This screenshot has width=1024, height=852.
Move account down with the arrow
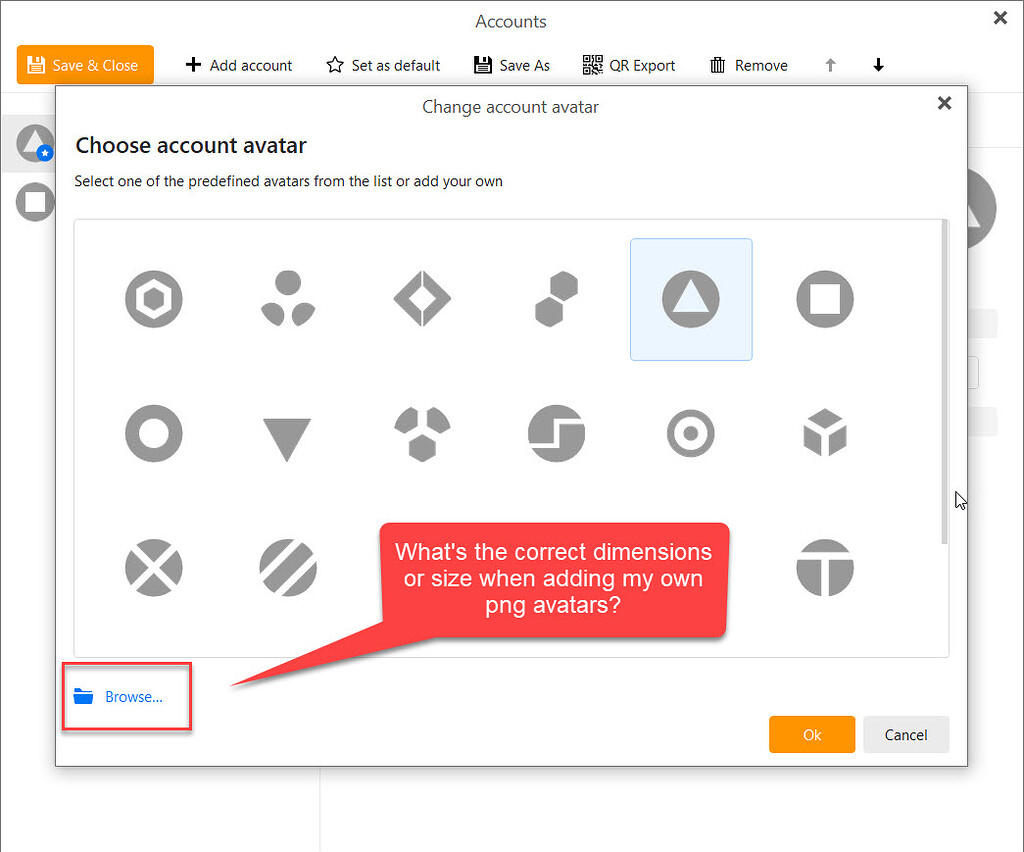(878, 65)
